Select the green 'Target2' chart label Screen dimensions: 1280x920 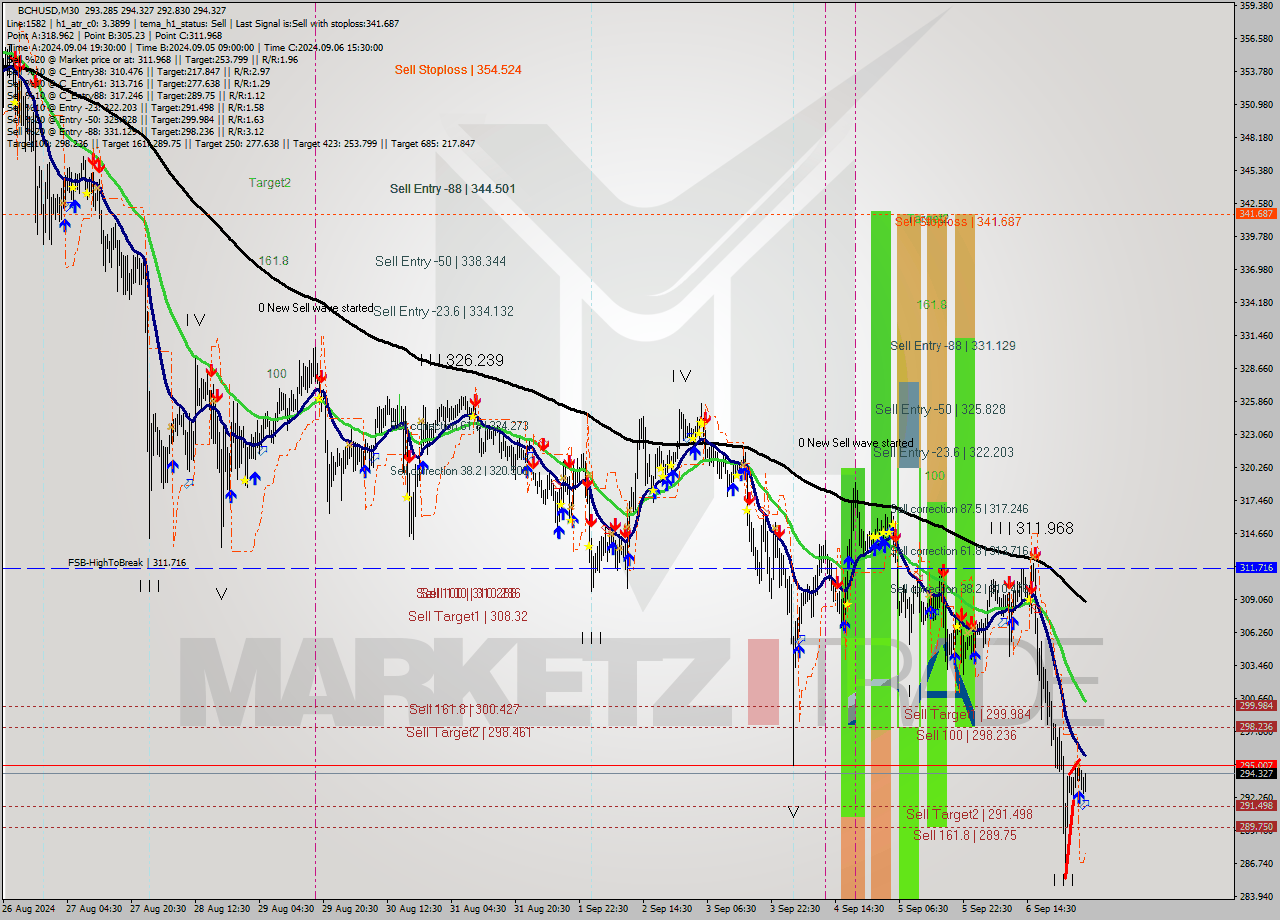click(x=270, y=183)
